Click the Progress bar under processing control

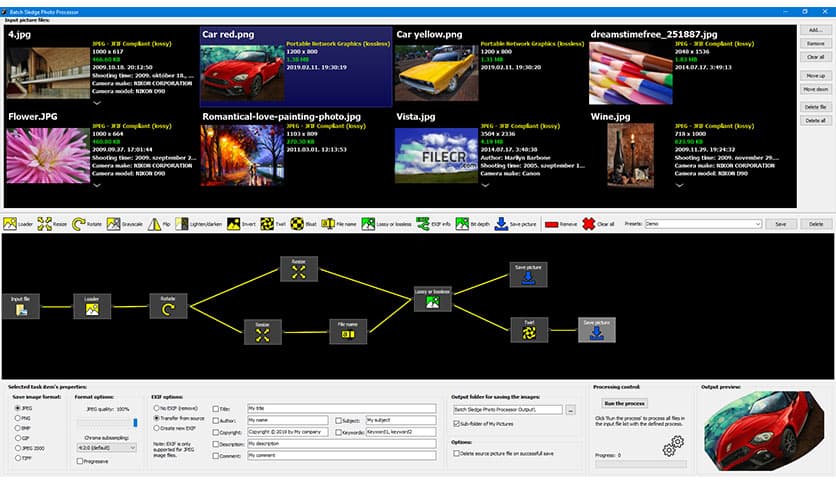(640, 464)
